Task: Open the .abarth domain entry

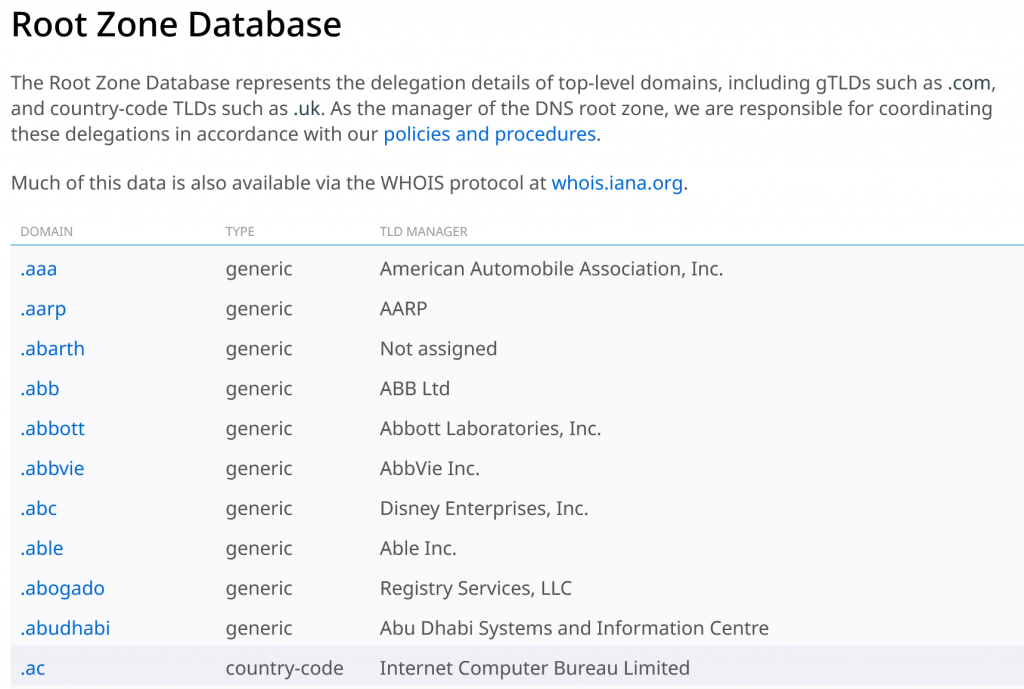Action: click(x=52, y=349)
